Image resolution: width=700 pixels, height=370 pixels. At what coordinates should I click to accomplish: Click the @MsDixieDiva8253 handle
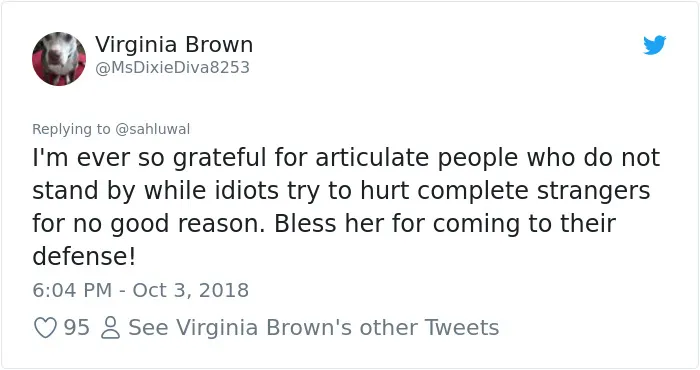[x=172, y=67]
